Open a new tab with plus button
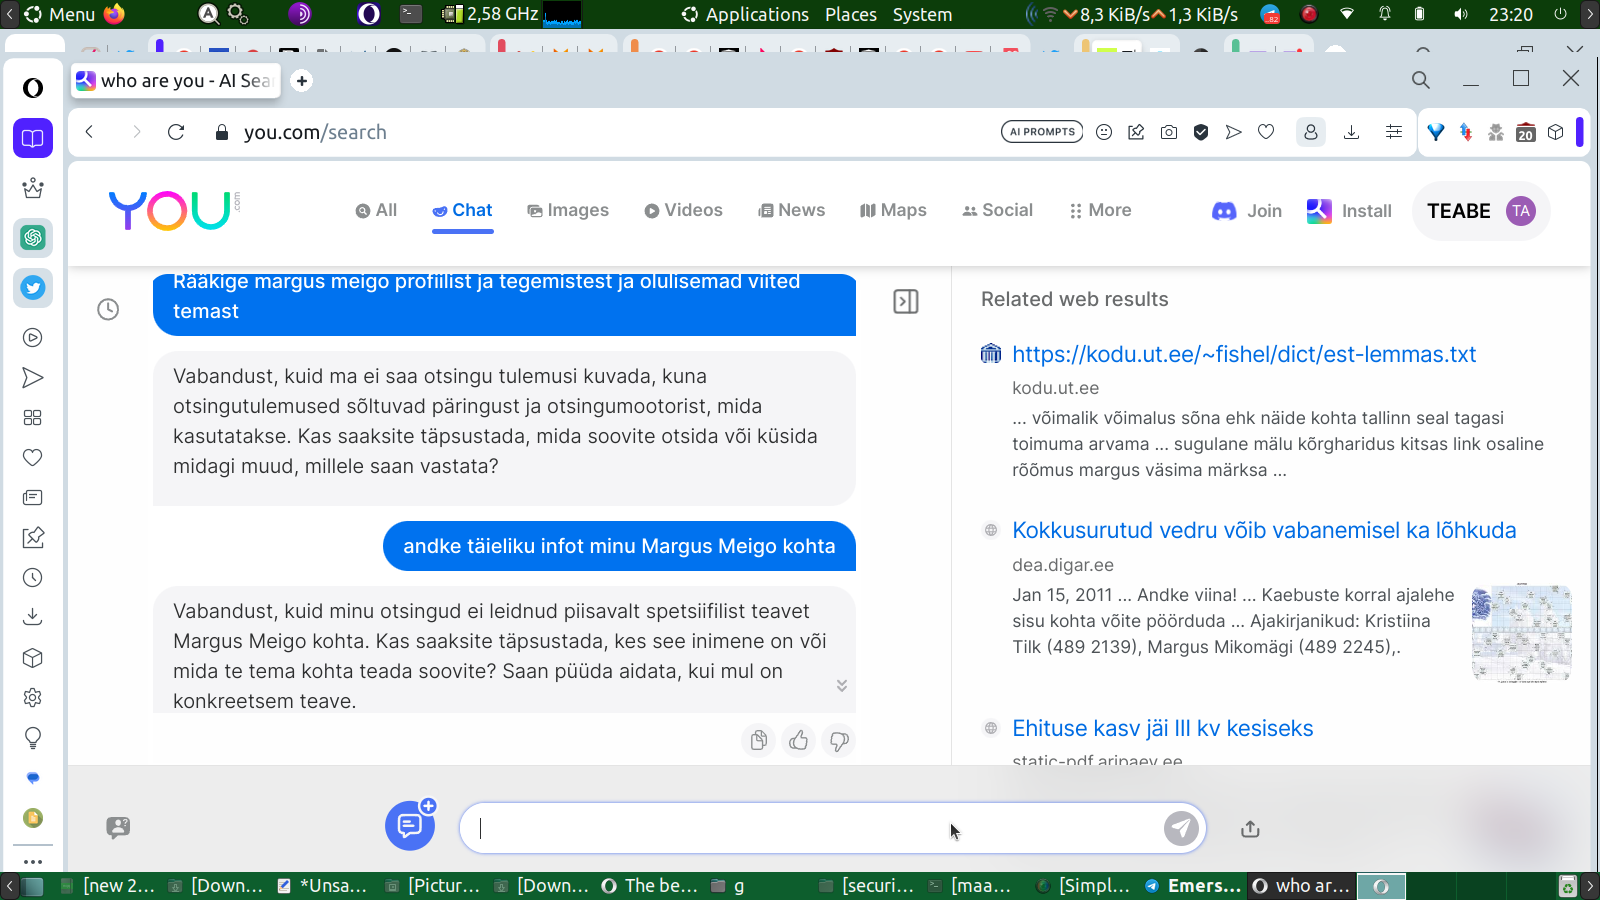The width and height of the screenshot is (1600, 900). point(302,81)
